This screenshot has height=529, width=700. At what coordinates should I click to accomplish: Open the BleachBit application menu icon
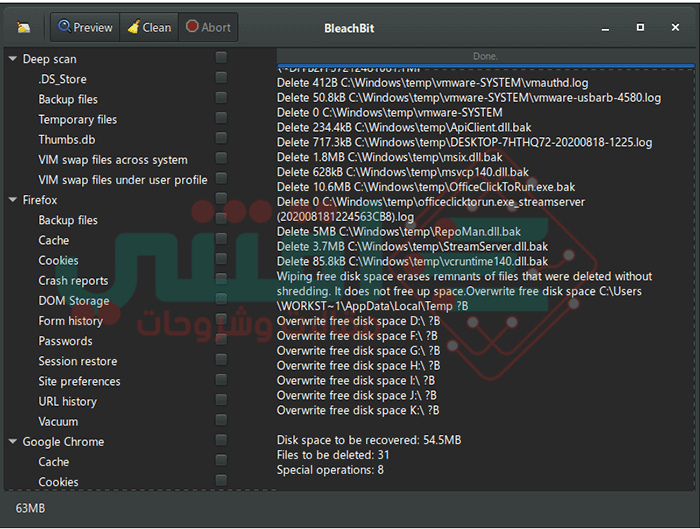coord(24,28)
